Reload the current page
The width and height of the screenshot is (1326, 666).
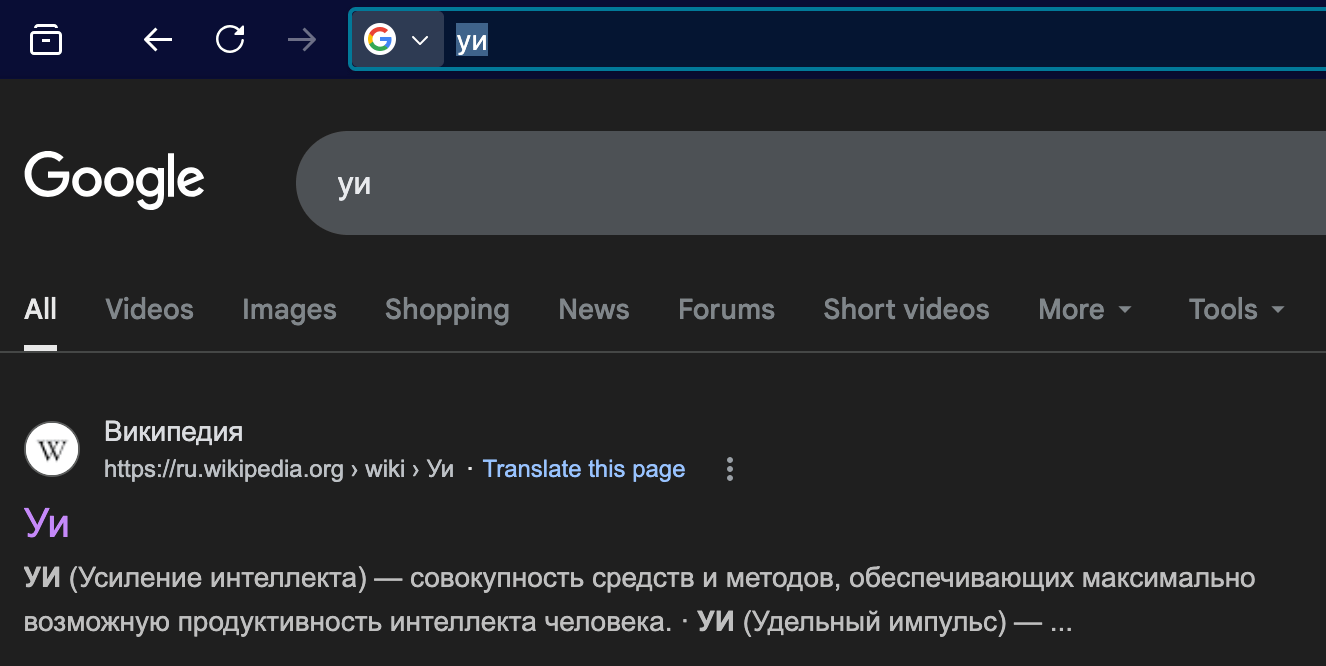[x=230, y=39]
